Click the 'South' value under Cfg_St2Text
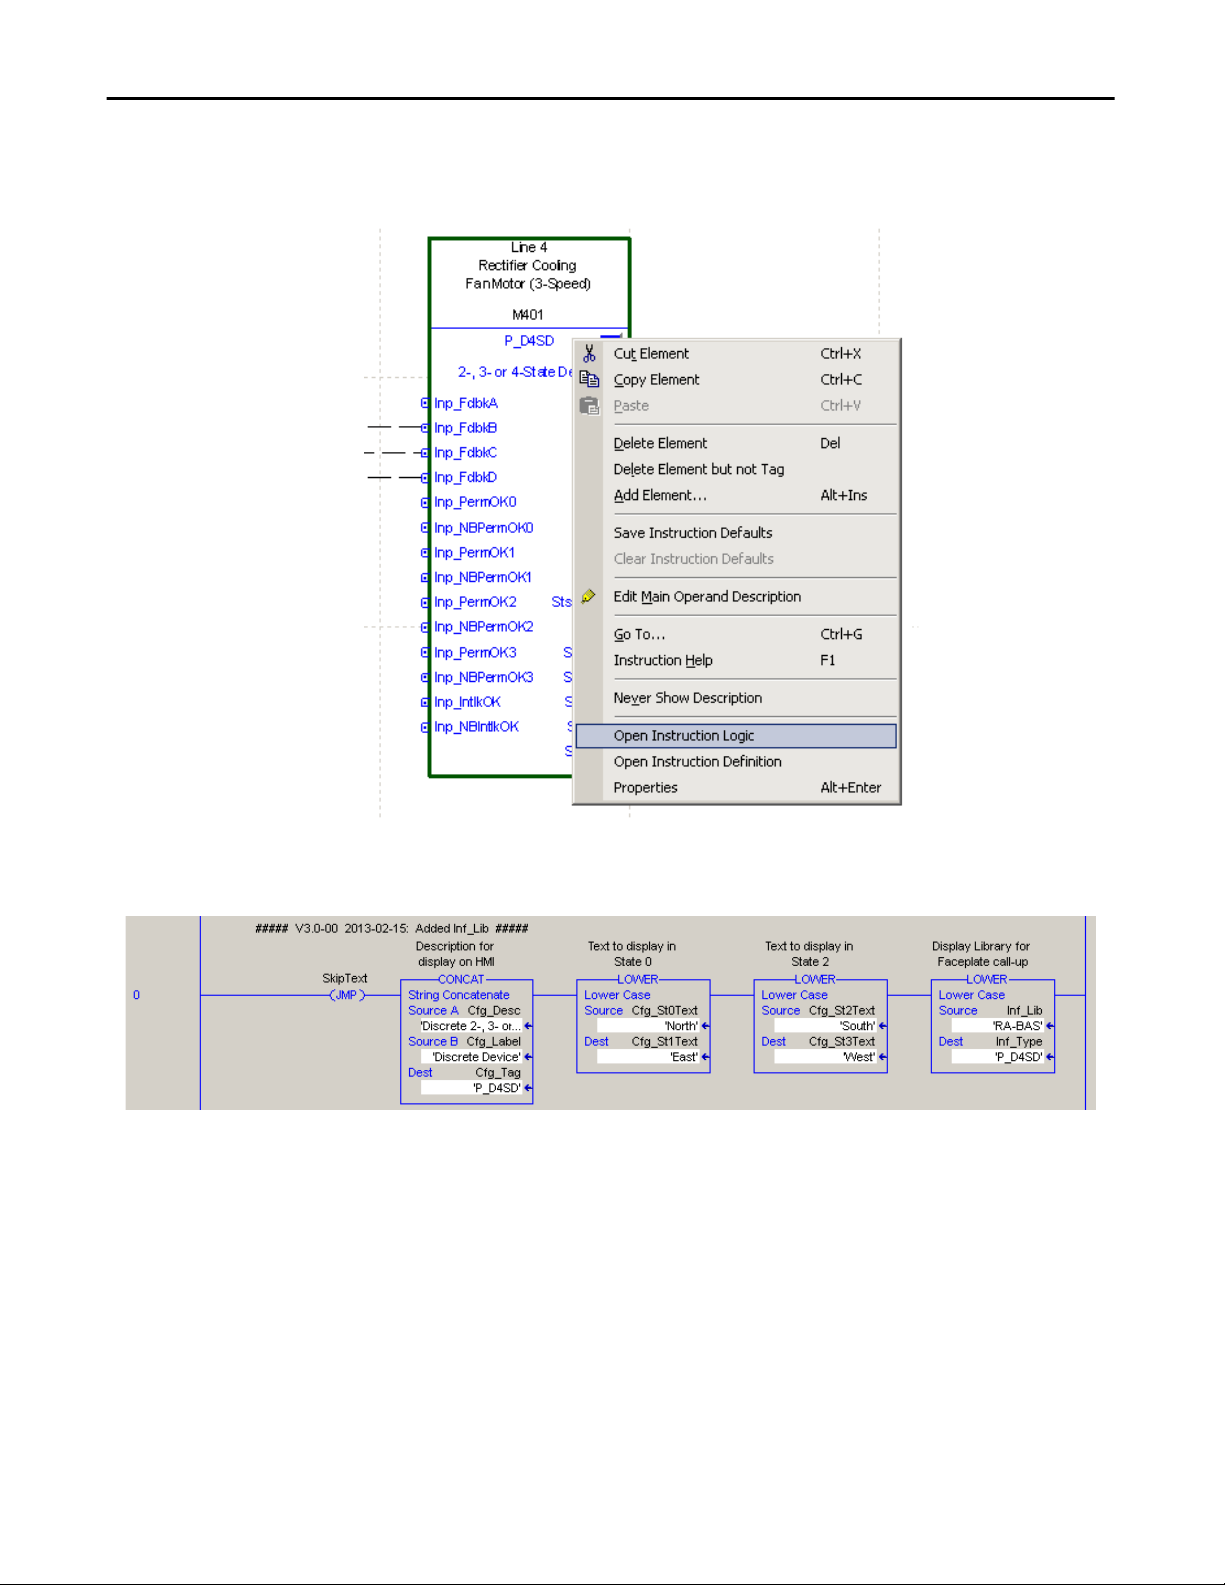The width and height of the screenshot is (1225, 1585). [825, 1026]
